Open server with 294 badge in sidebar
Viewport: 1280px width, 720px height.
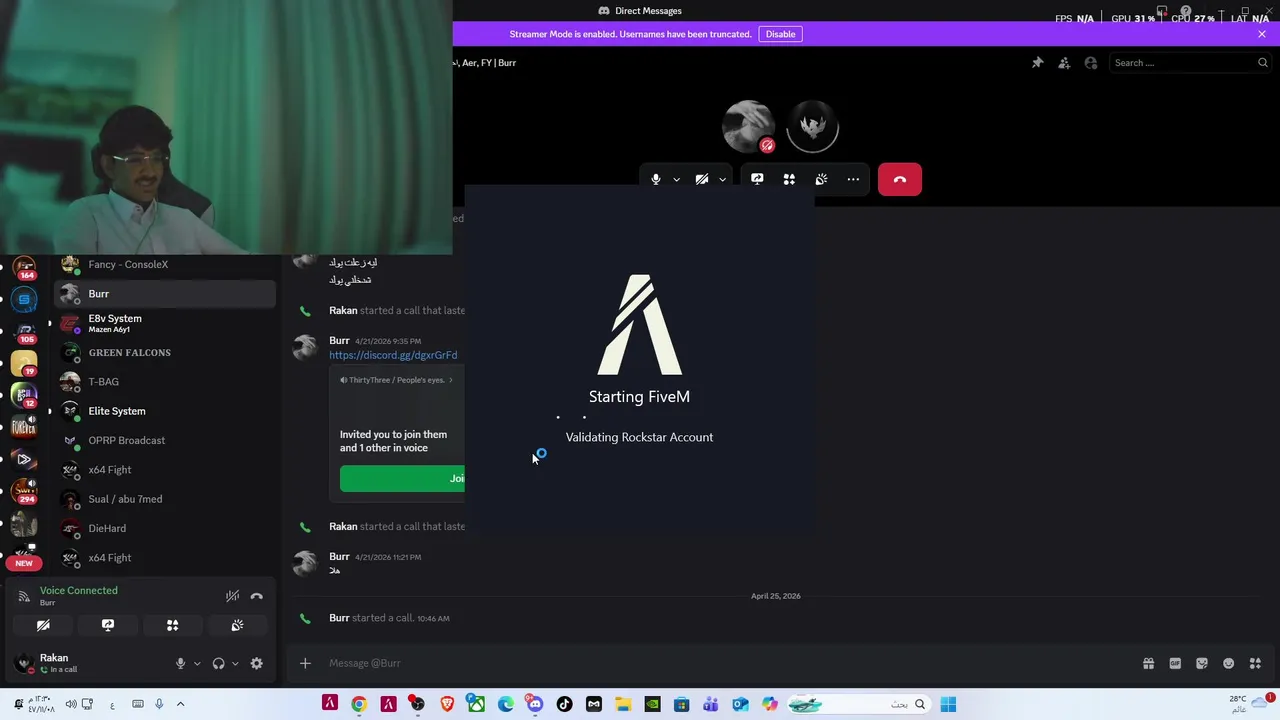24,491
